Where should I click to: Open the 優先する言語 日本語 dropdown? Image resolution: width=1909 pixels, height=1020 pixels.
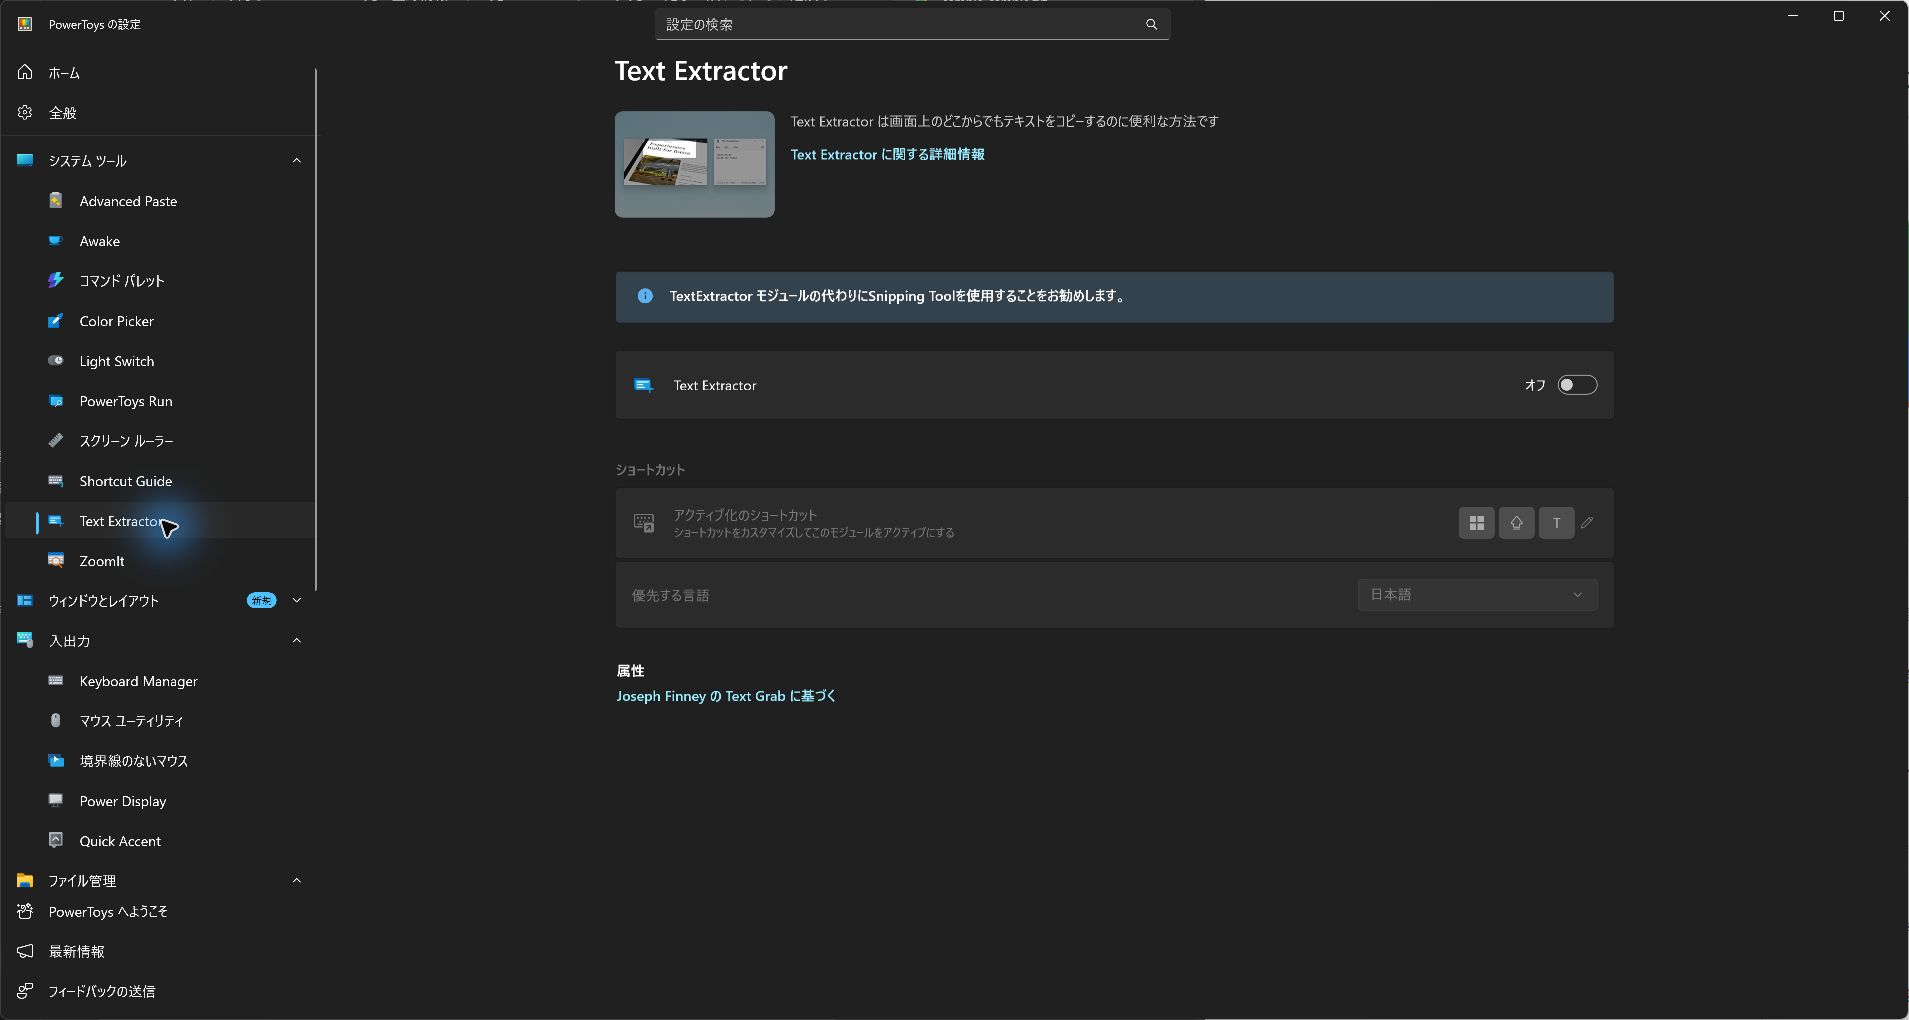click(1477, 594)
